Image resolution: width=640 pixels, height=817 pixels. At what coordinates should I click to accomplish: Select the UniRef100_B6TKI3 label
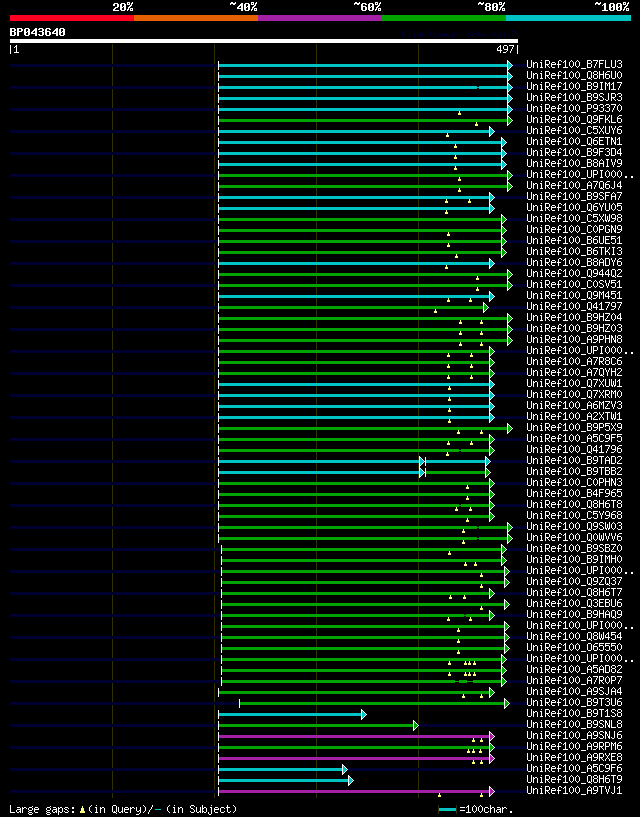574,252
